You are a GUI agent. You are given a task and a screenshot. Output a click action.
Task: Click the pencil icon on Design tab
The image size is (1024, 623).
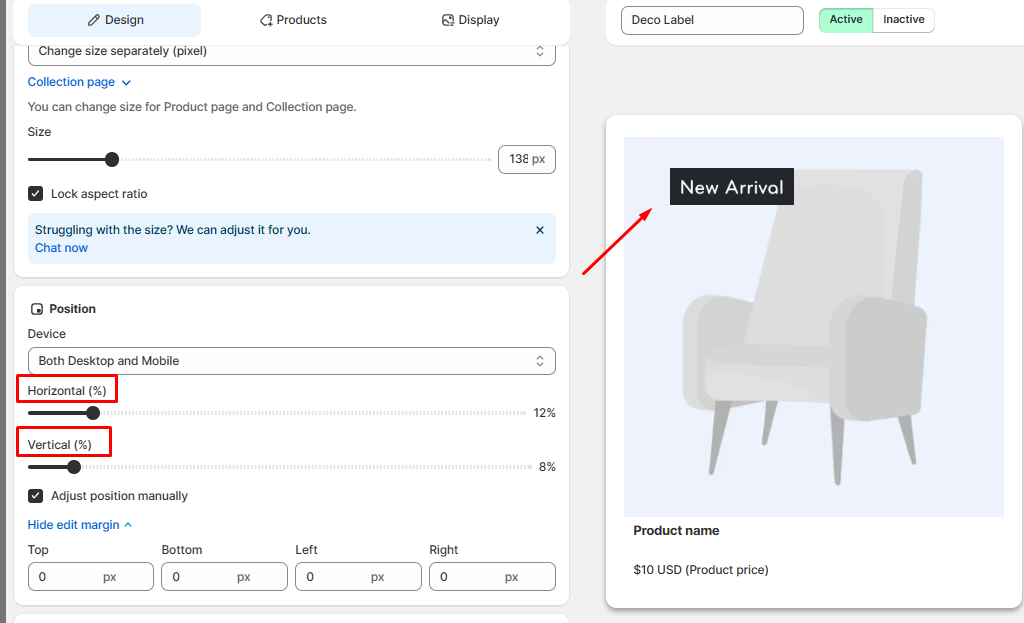94,20
